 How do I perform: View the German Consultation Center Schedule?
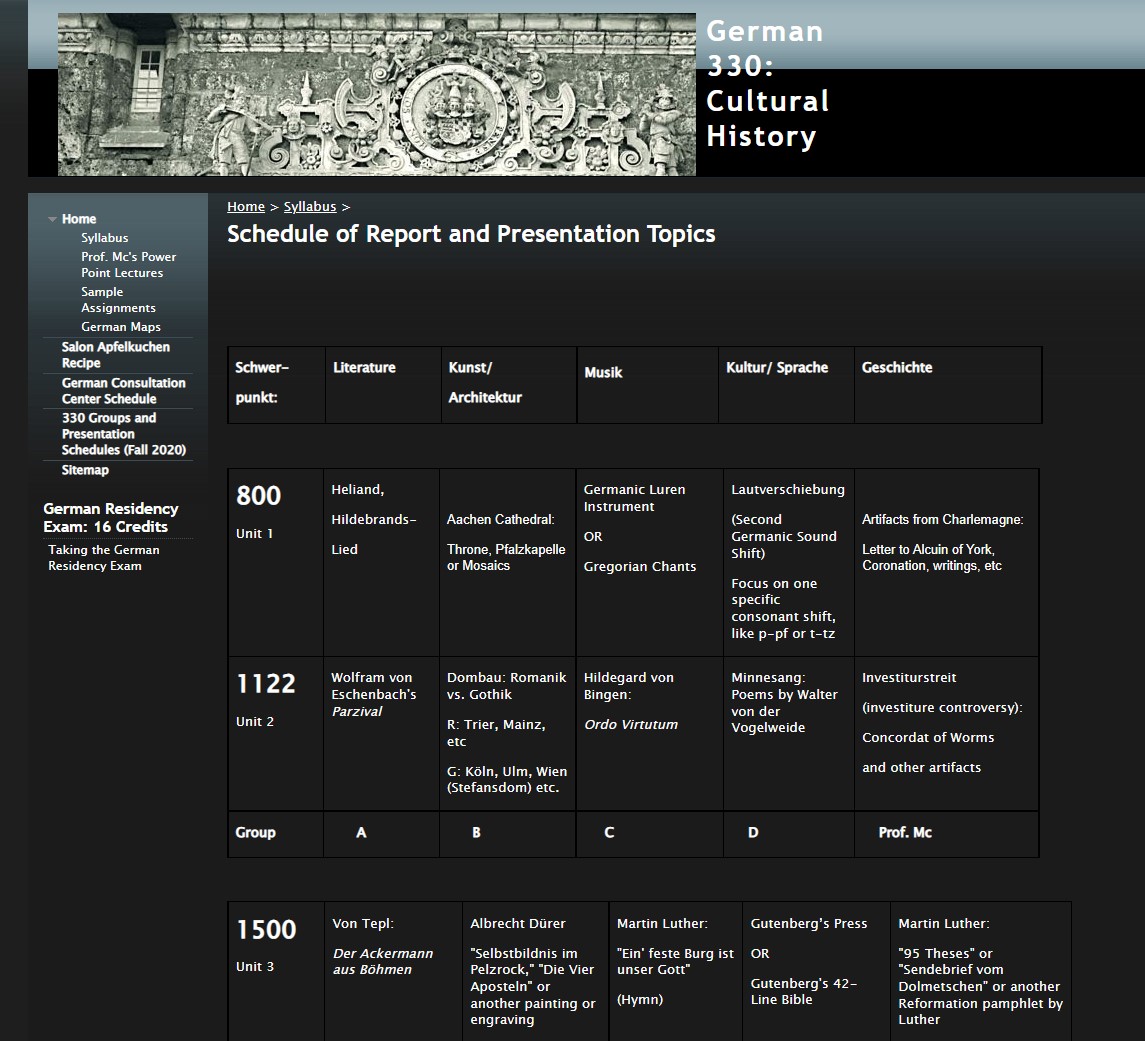click(x=123, y=391)
